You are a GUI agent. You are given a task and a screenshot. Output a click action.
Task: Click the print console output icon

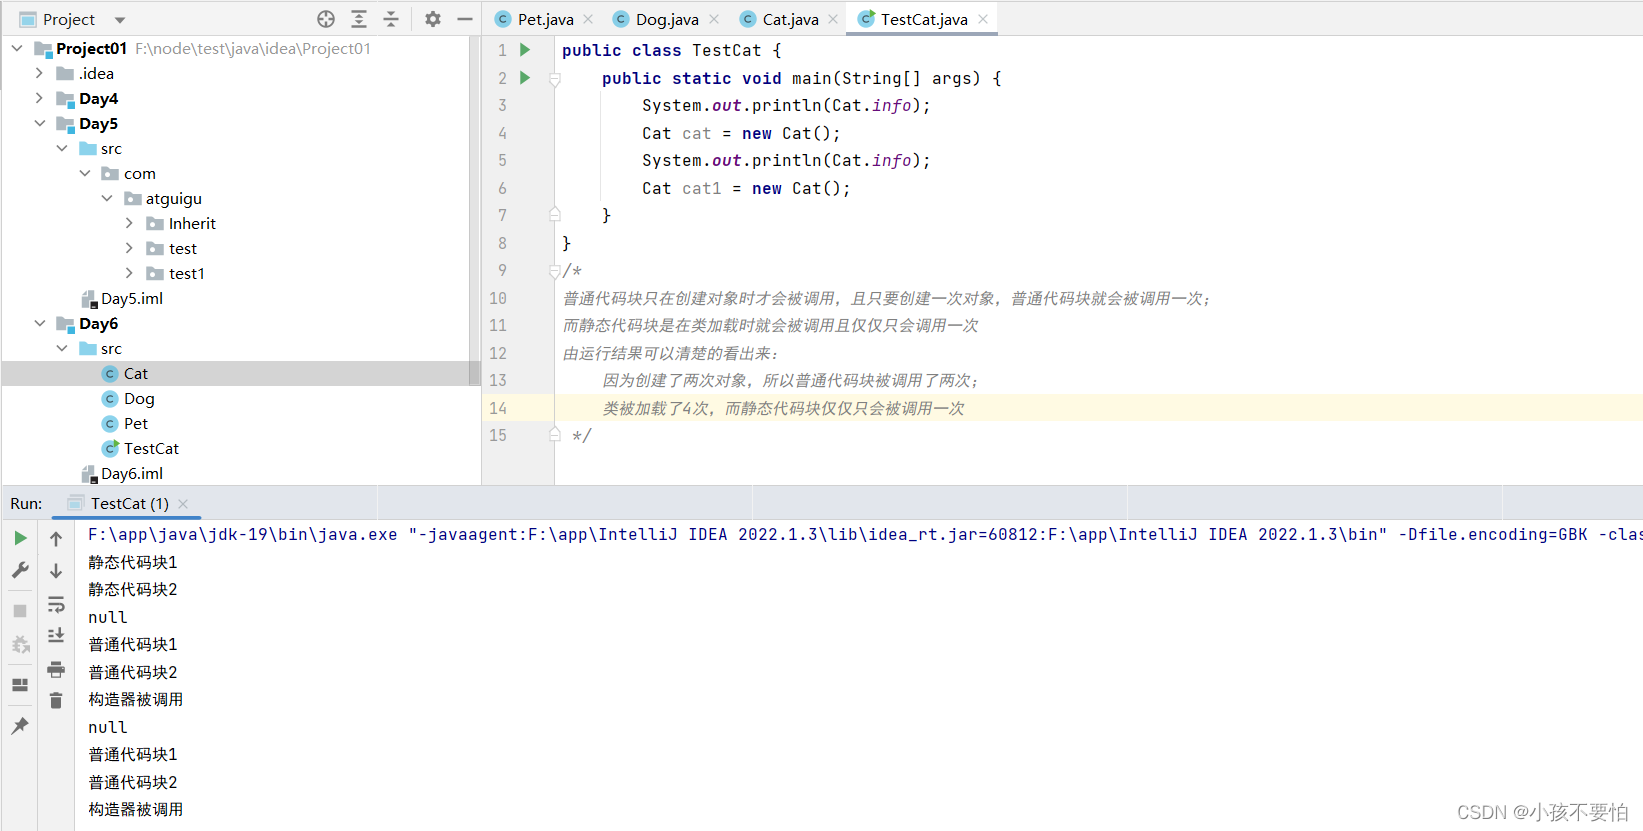pos(56,669)
